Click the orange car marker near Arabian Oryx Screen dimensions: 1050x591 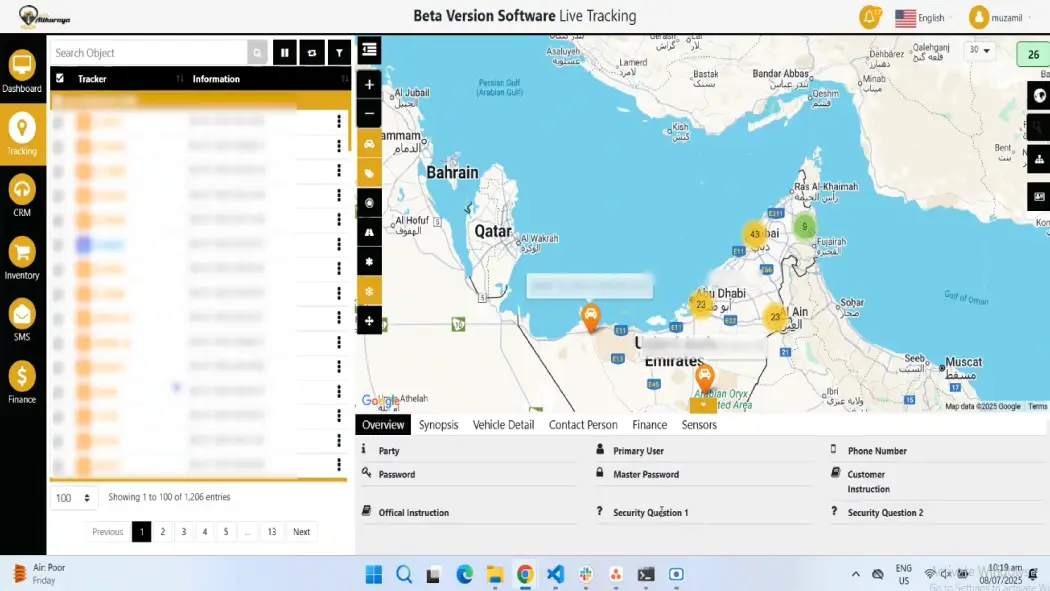pyautogui.click(x=704, y=377)
